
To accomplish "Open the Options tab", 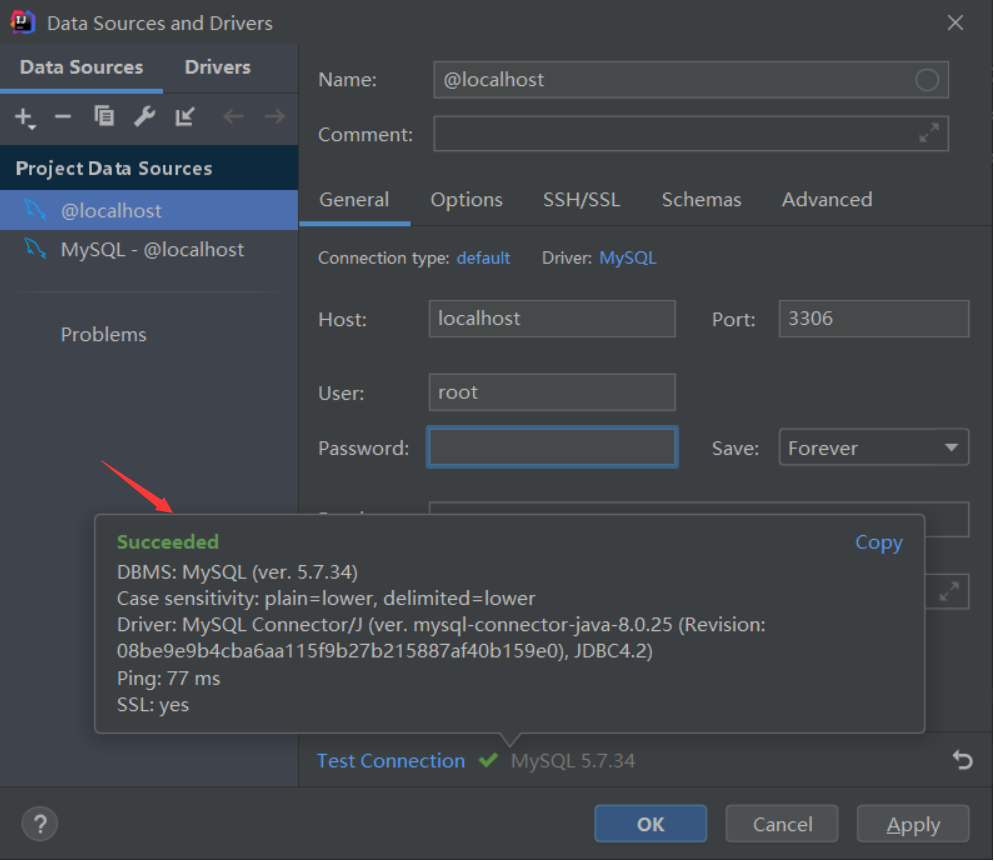I will coord(467,200).
